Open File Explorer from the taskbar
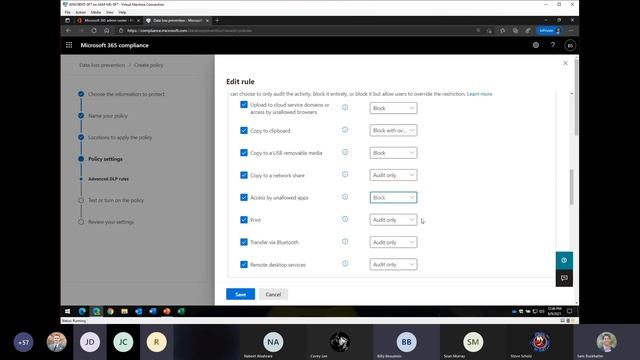This screenshot has height=360, width=640. tap(124, 311)
